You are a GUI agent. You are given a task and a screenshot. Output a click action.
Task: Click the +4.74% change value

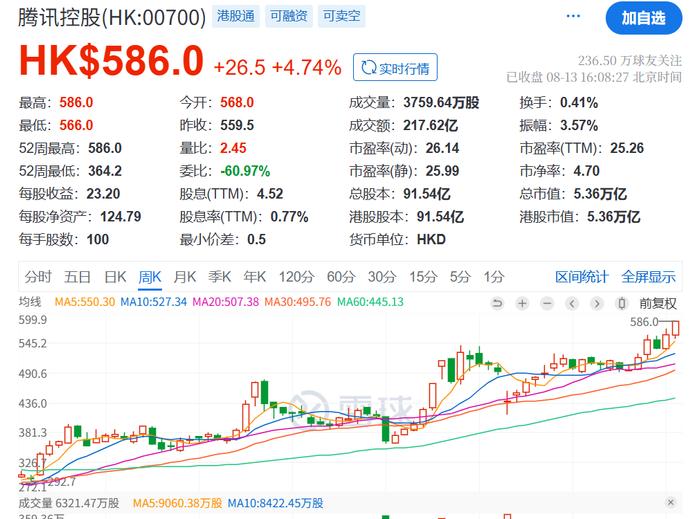tap(307, 68)
